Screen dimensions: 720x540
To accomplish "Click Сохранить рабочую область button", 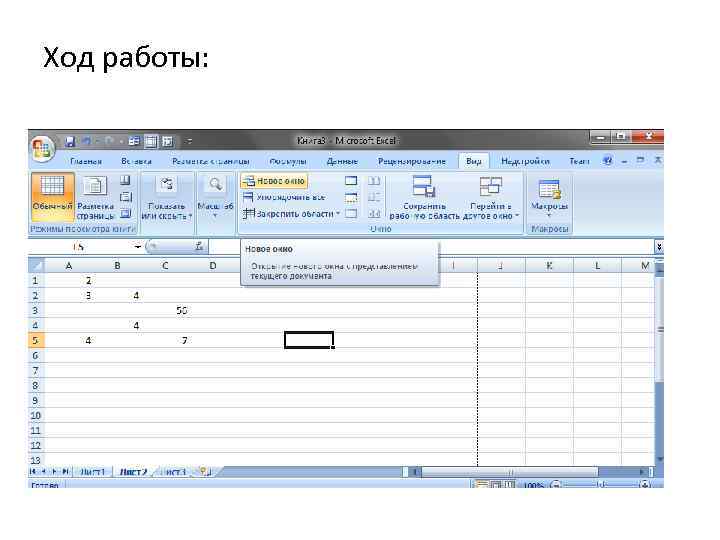I will (424, 198).
